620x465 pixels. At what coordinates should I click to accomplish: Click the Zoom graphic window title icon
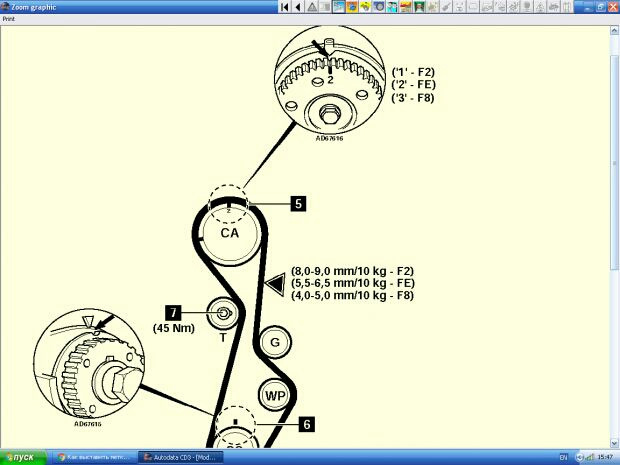(x=5, y=7)
